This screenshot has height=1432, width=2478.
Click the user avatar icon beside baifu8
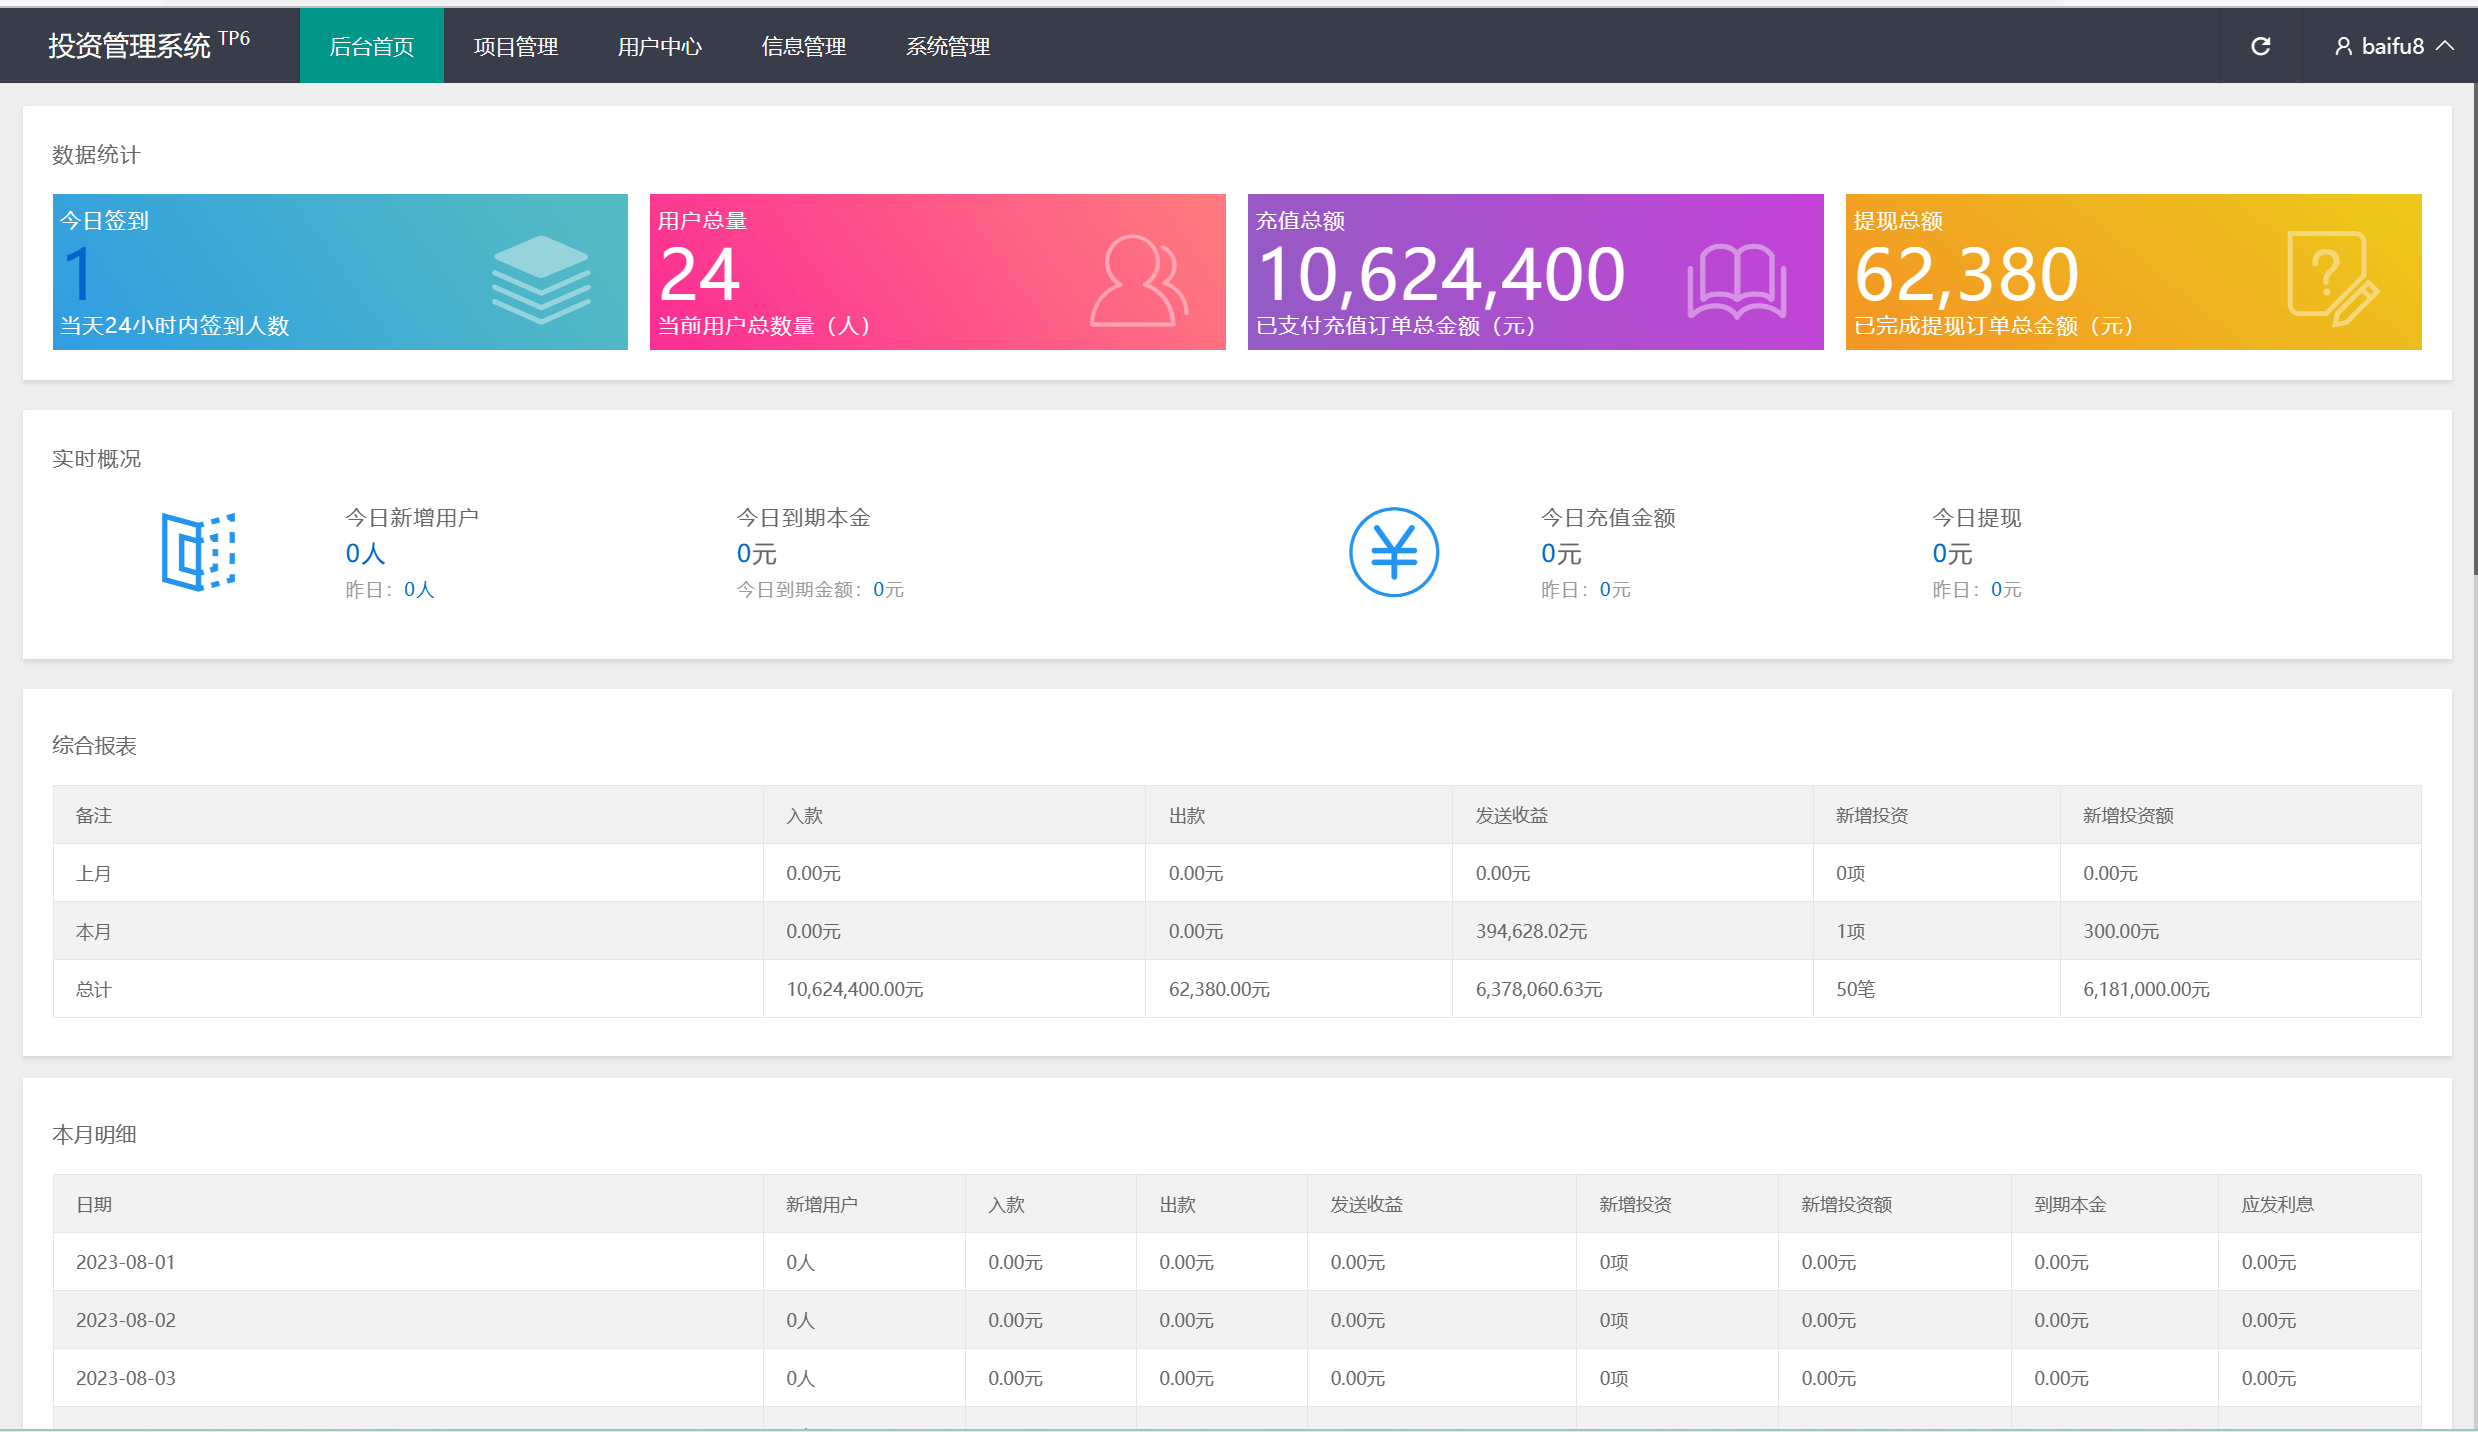point(2343,46)
